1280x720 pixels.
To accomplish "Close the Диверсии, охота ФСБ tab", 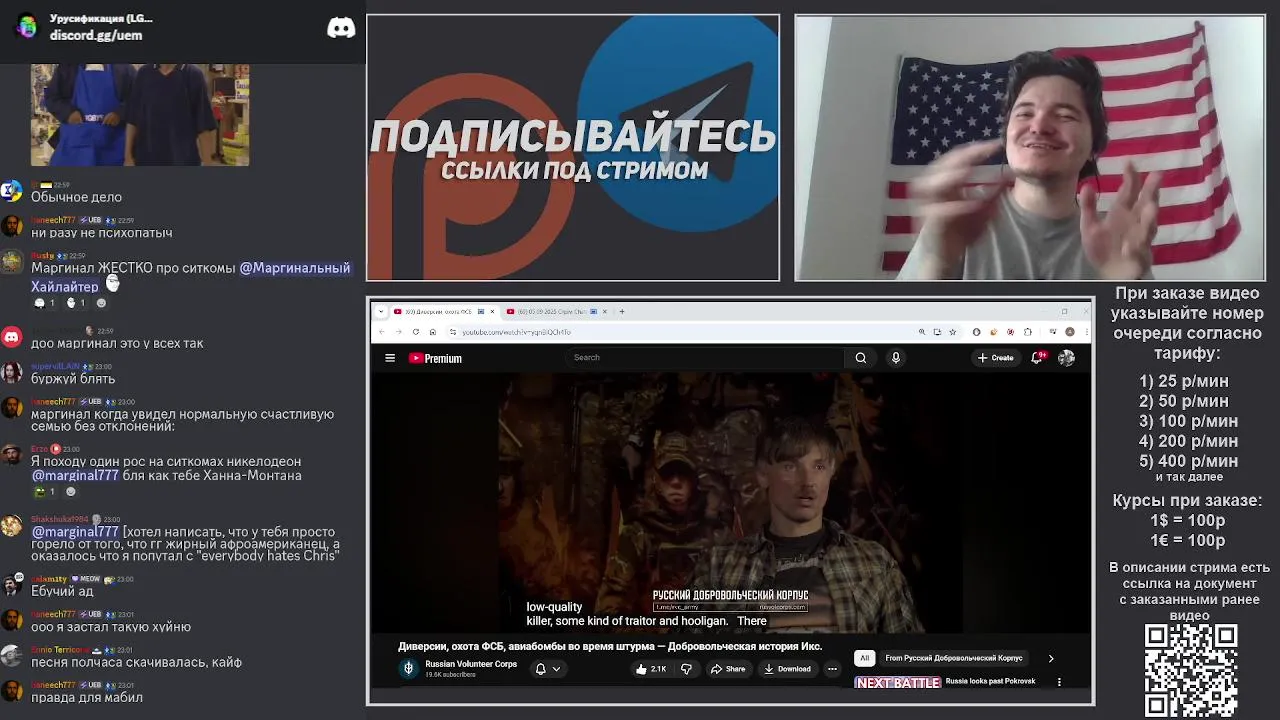I will point(492,311).
